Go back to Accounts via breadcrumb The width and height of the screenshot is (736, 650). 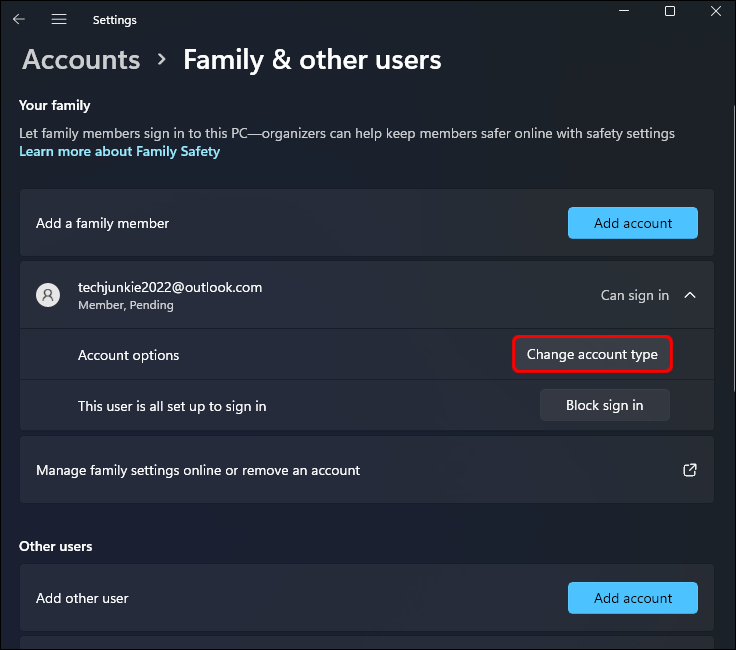click(81, 60)
